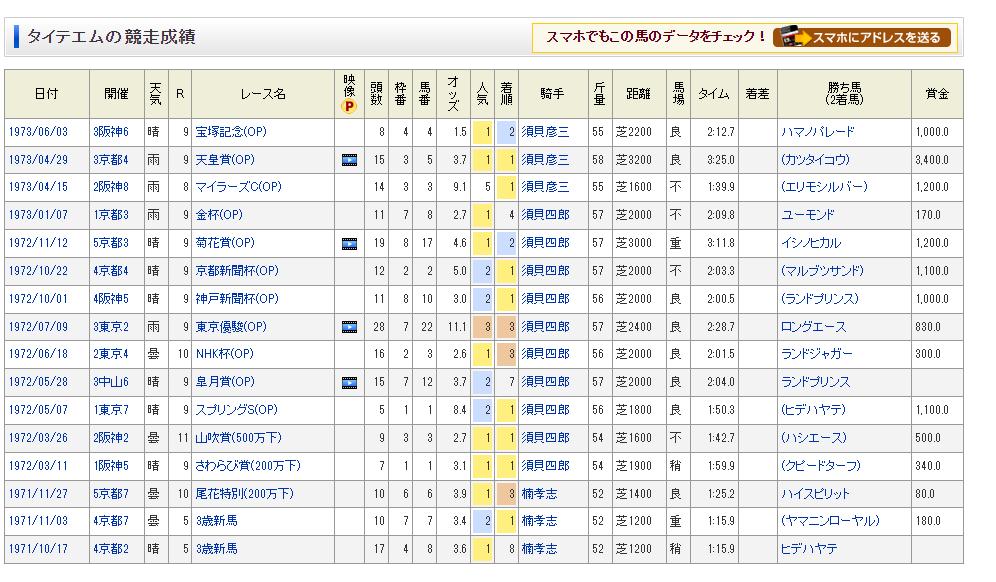996x582 pixels.
Task: Open runner-up horse (カツタイコウ)
Action: coord(815,159)
